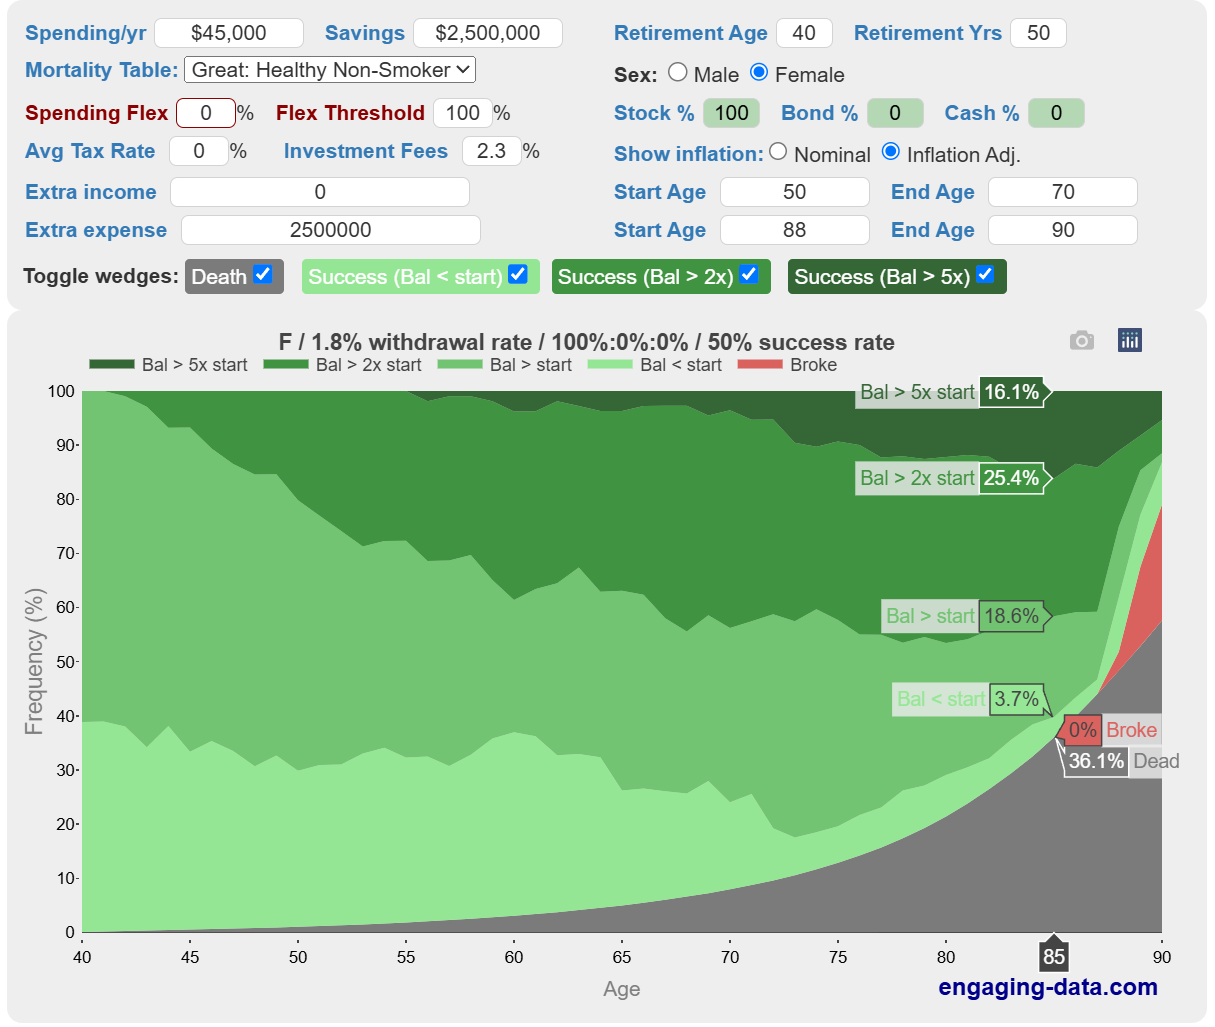Click the Extra expense amount field
Screen dimensions: 1215x1027
(331, 230)
